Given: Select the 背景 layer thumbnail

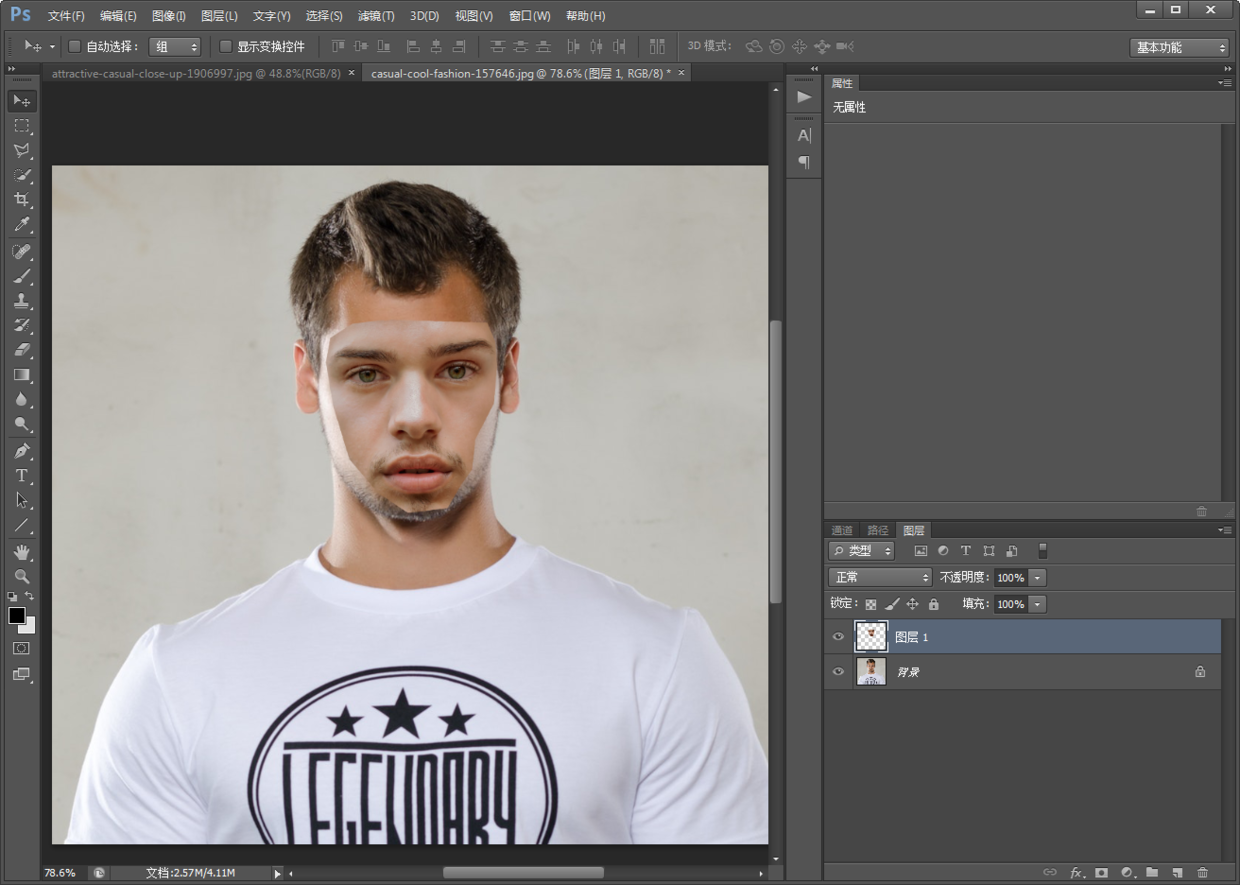Looking at the screenshot, I should click(x=871, y=672).
